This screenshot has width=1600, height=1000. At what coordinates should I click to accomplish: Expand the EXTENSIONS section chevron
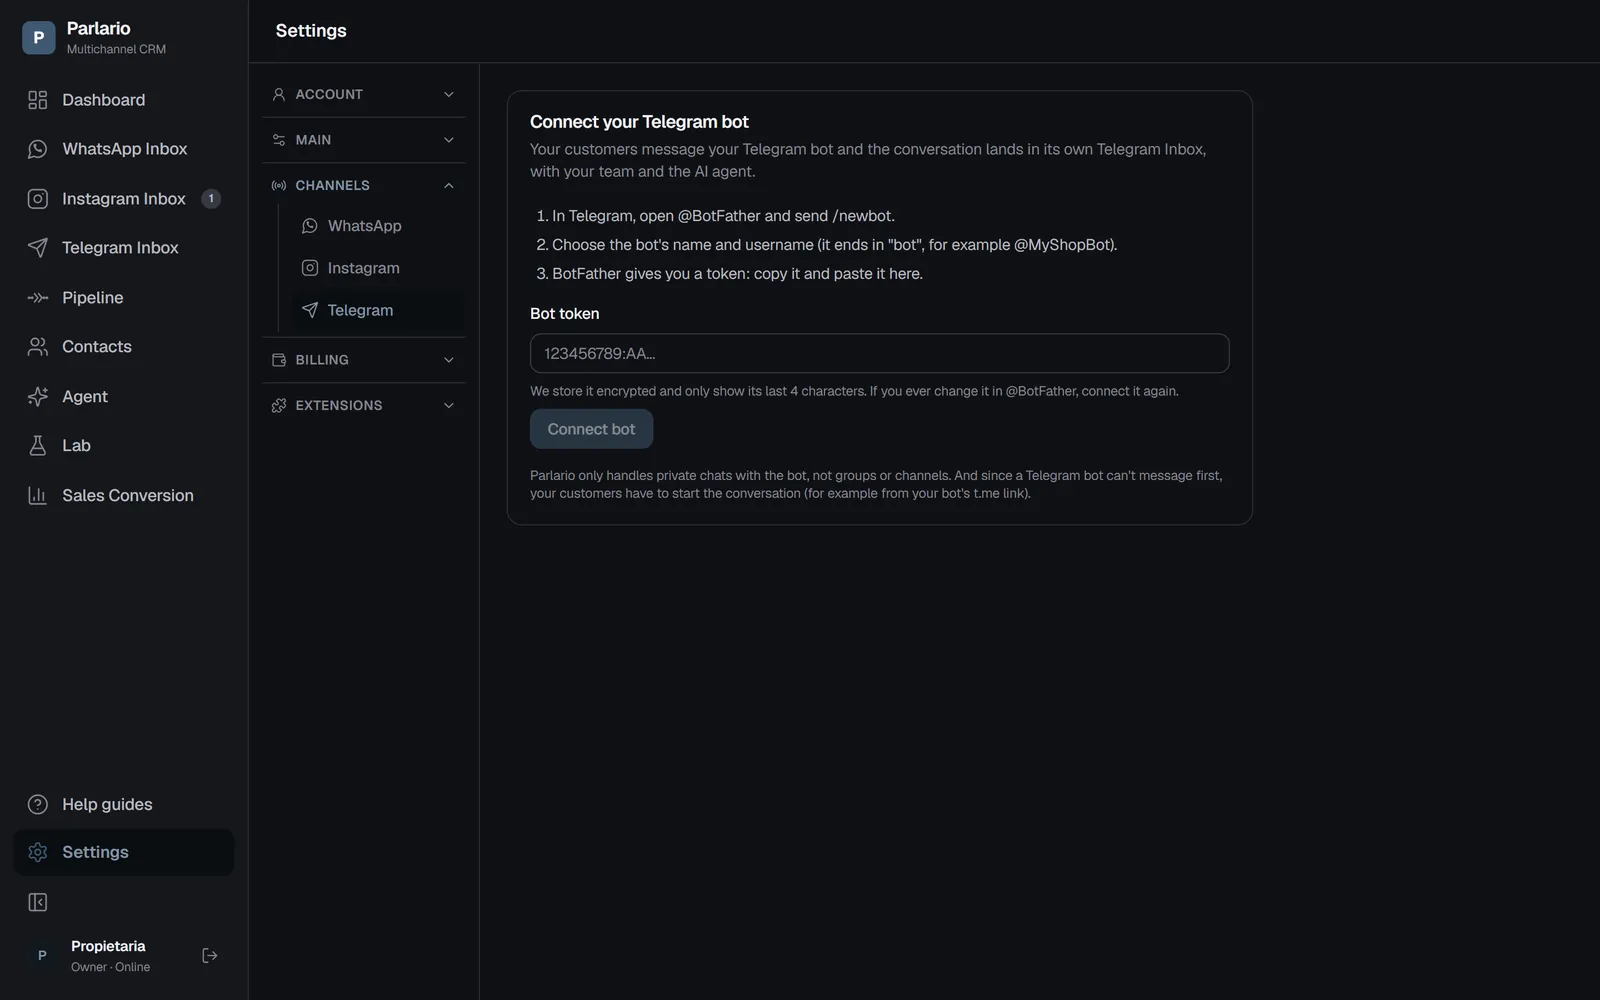point(449,406)
